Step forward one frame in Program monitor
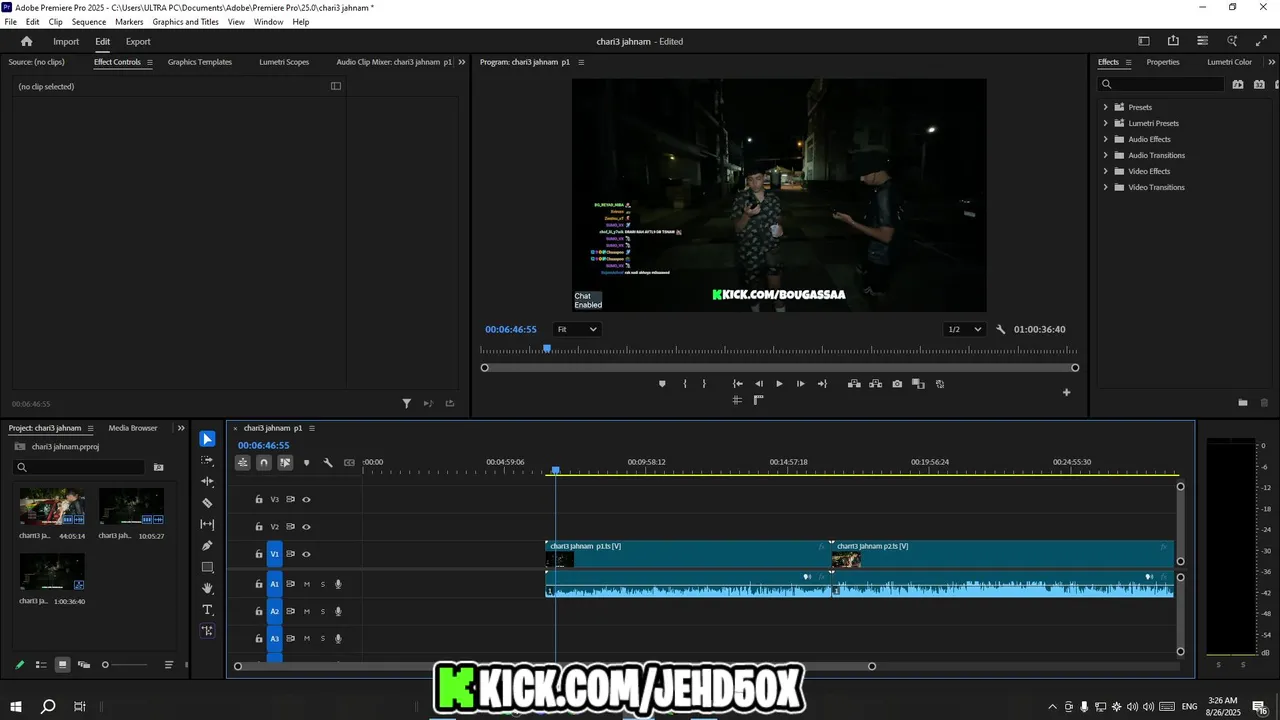 point(800,384)
